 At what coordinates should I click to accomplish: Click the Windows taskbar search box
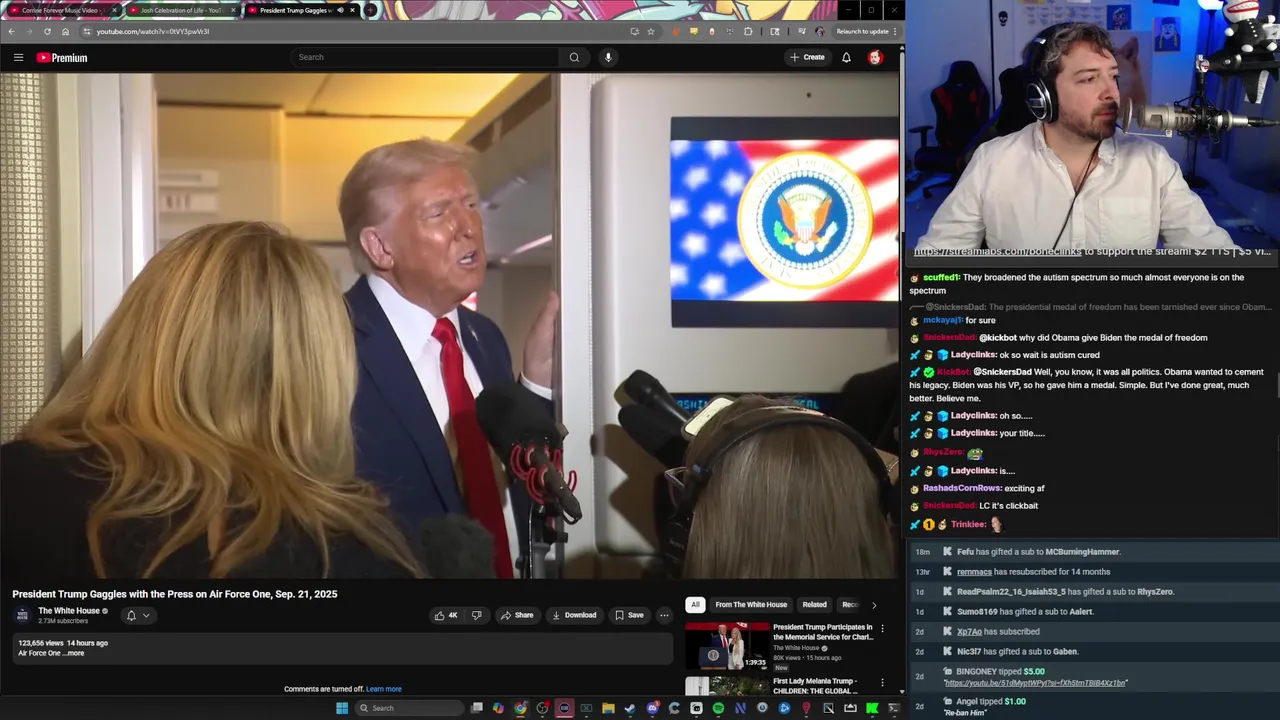click(x=408, y=708)
